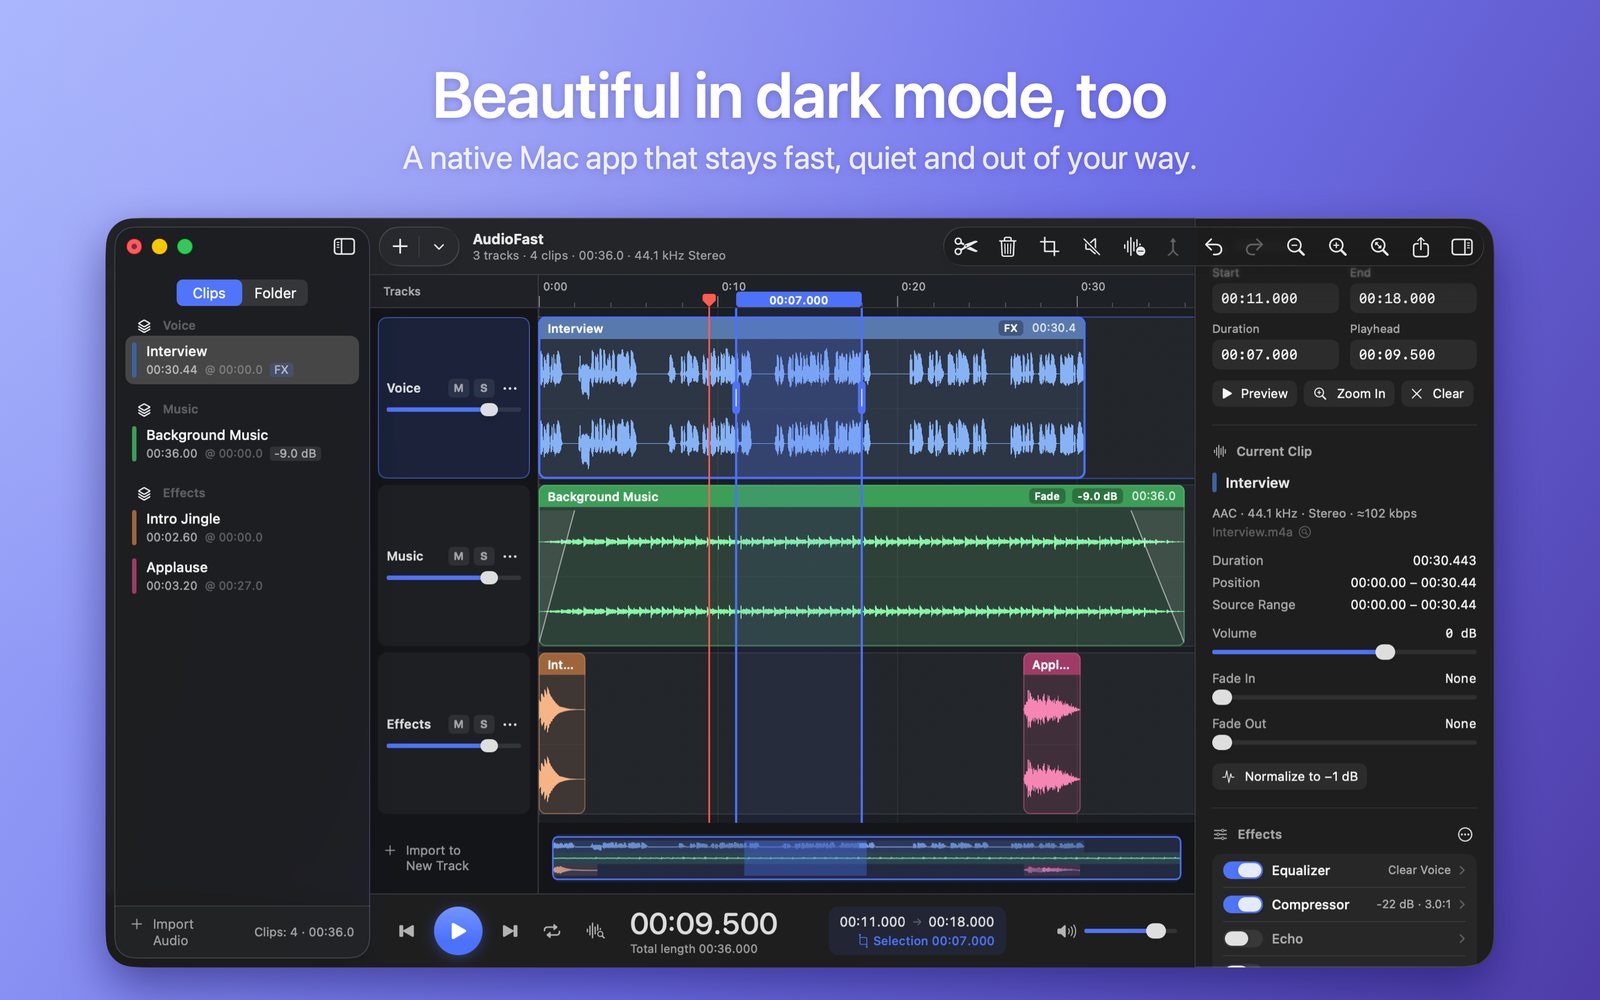Viewport: 1600px width, 1000px height.
Task: Open Voice track more options menu
Action: pyautogui.click(x=510, y=388)
